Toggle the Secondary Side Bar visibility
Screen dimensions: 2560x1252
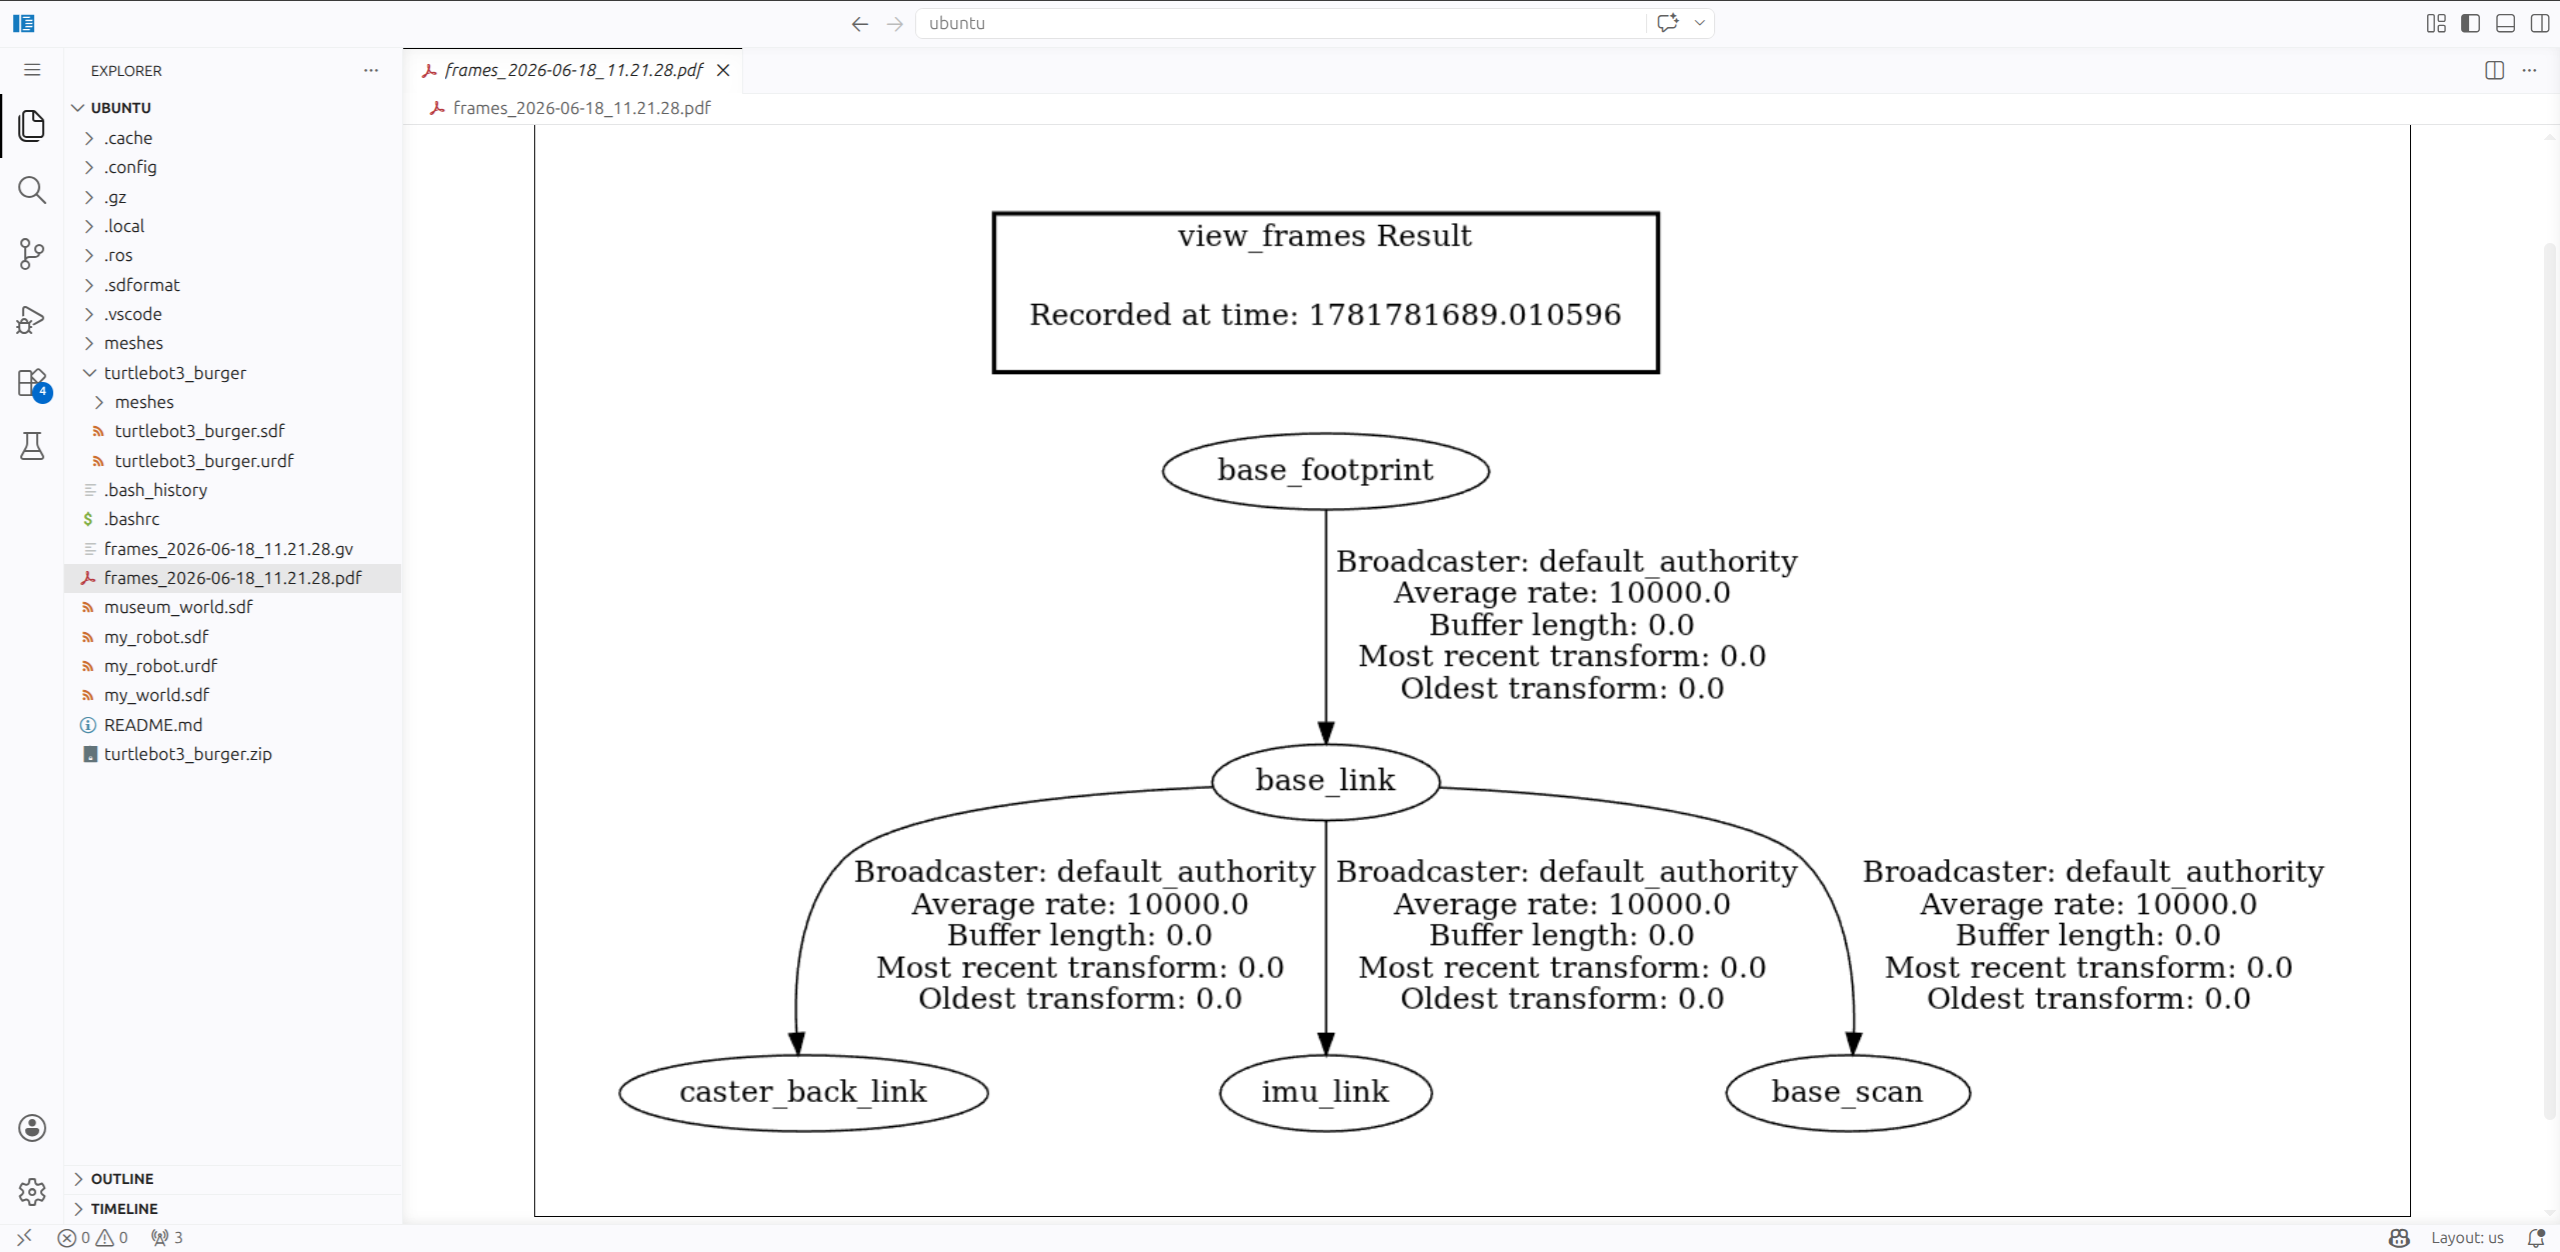2539,23
